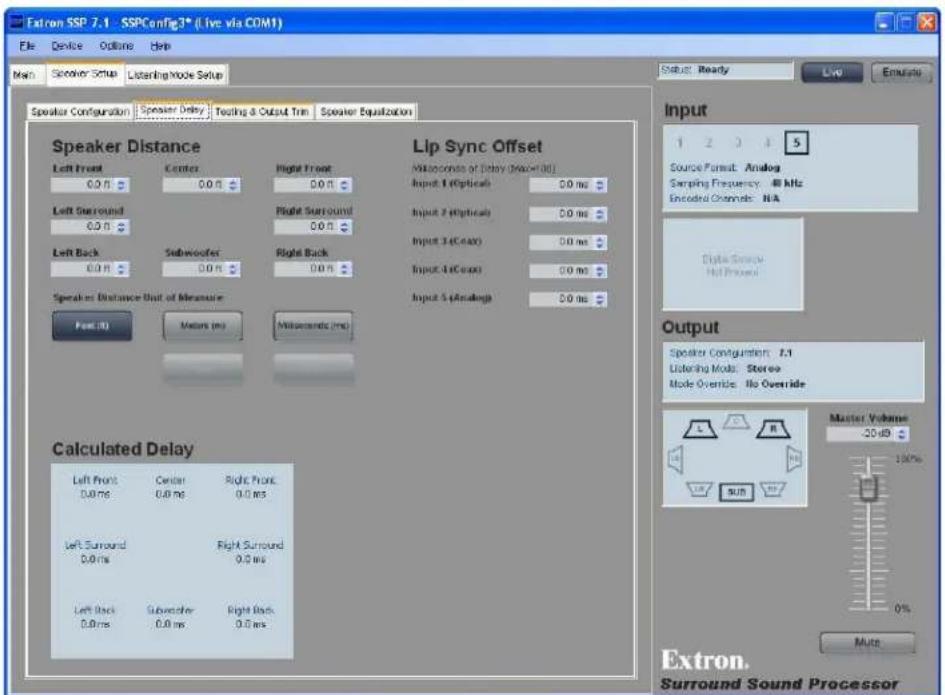Click the Left Front distance field

(x=90, y=185)
